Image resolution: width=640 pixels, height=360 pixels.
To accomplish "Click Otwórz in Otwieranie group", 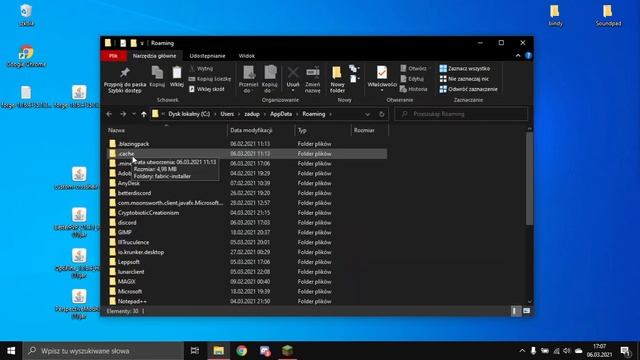I will point(414,69).
